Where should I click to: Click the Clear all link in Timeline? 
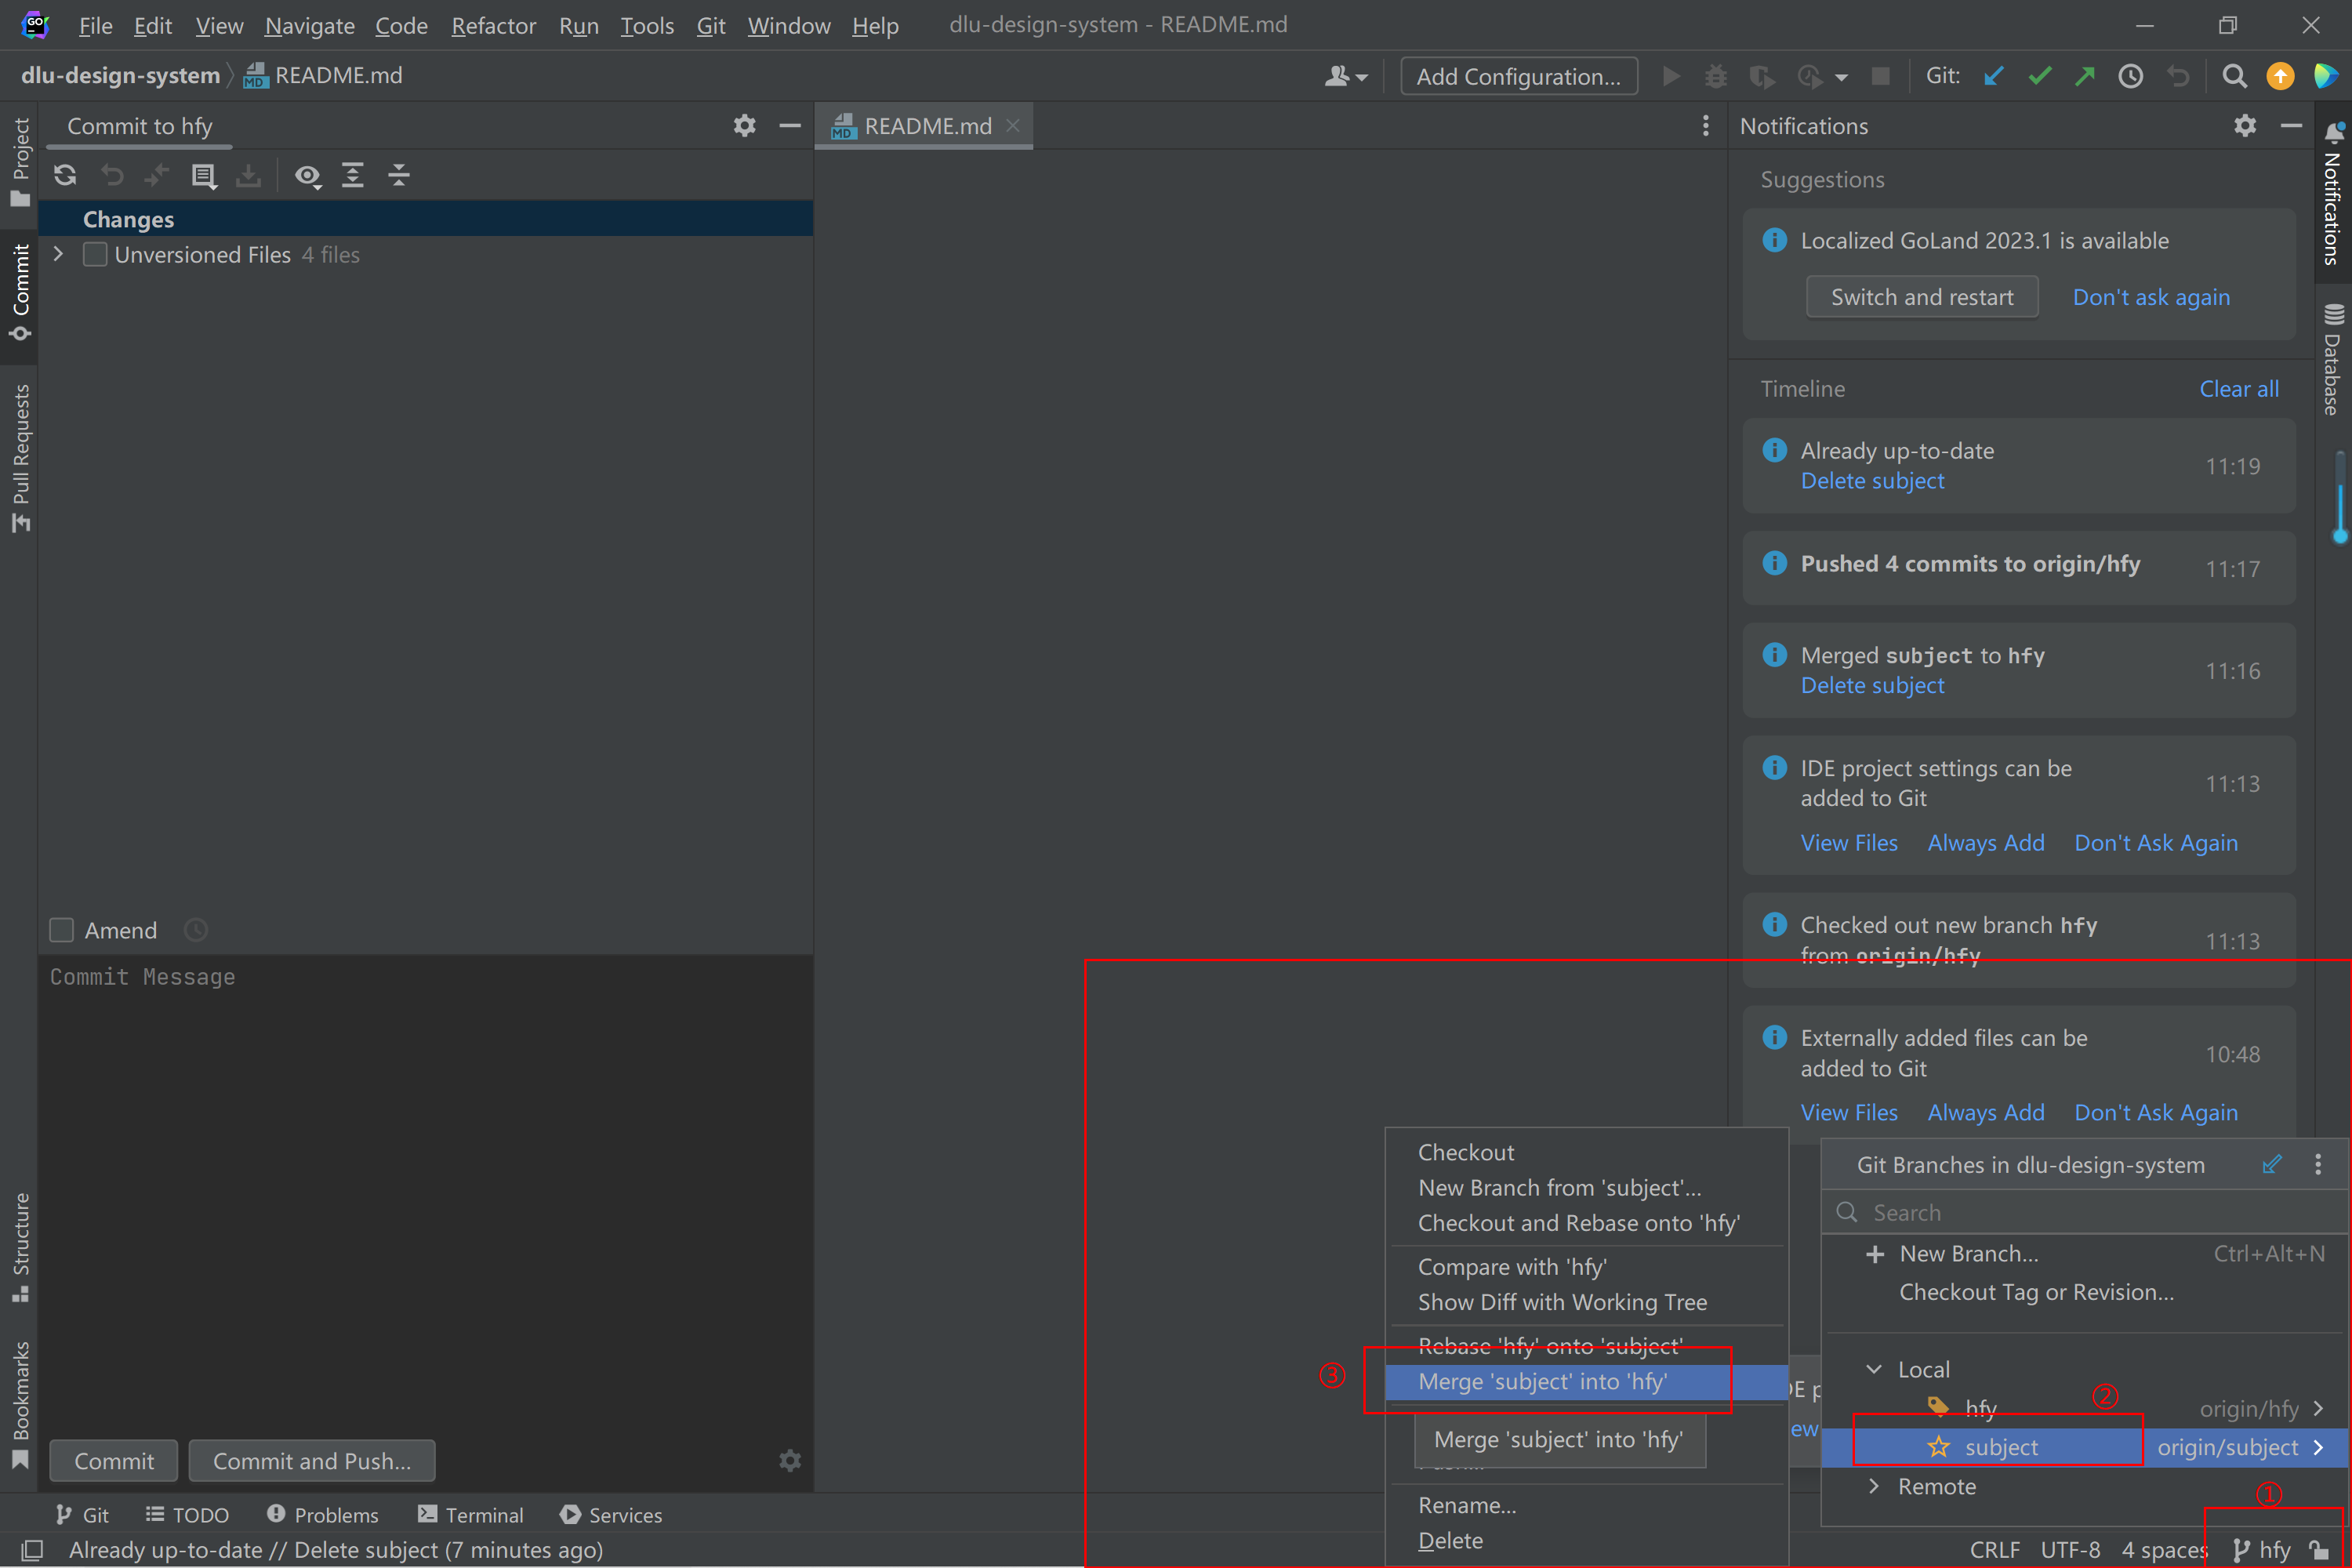click(2238, 389)
